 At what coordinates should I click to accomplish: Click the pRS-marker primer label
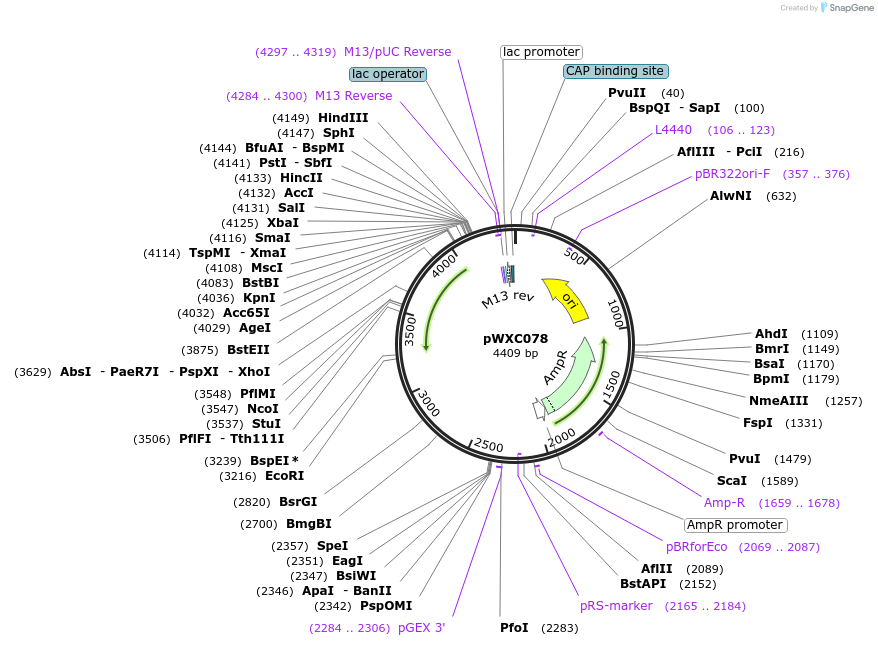click(x=615, y=606)
